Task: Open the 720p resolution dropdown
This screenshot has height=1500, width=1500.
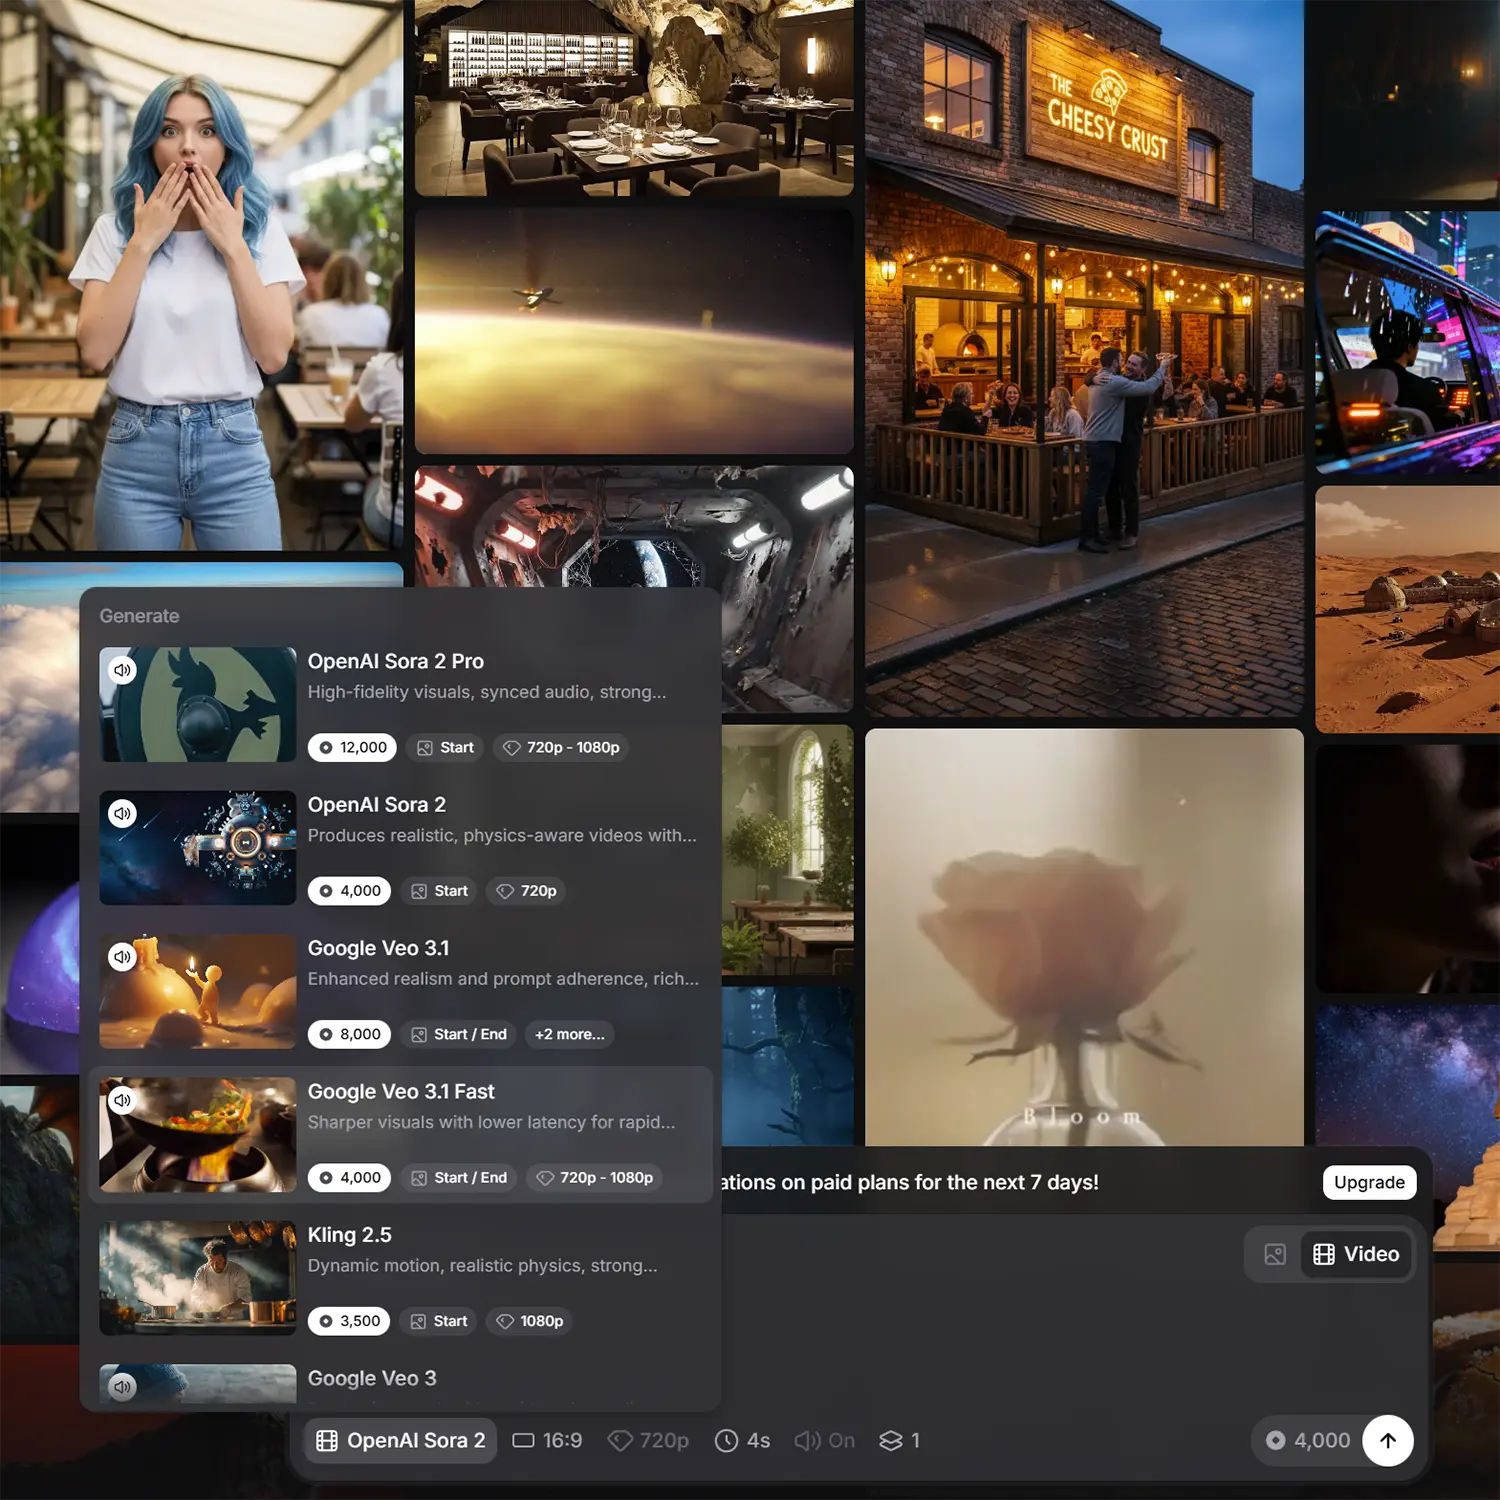Action: click(649, 1440)
